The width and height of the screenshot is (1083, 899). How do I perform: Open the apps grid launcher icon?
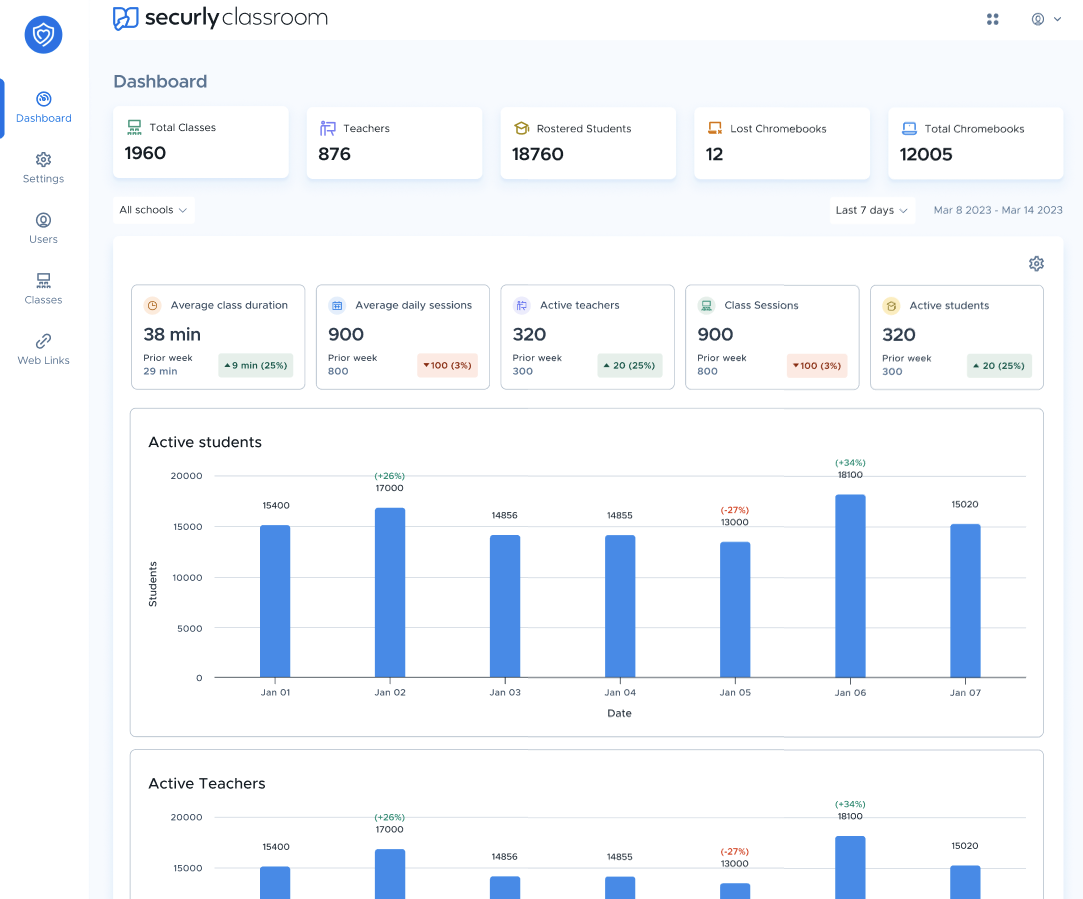(x=993, y=19)
